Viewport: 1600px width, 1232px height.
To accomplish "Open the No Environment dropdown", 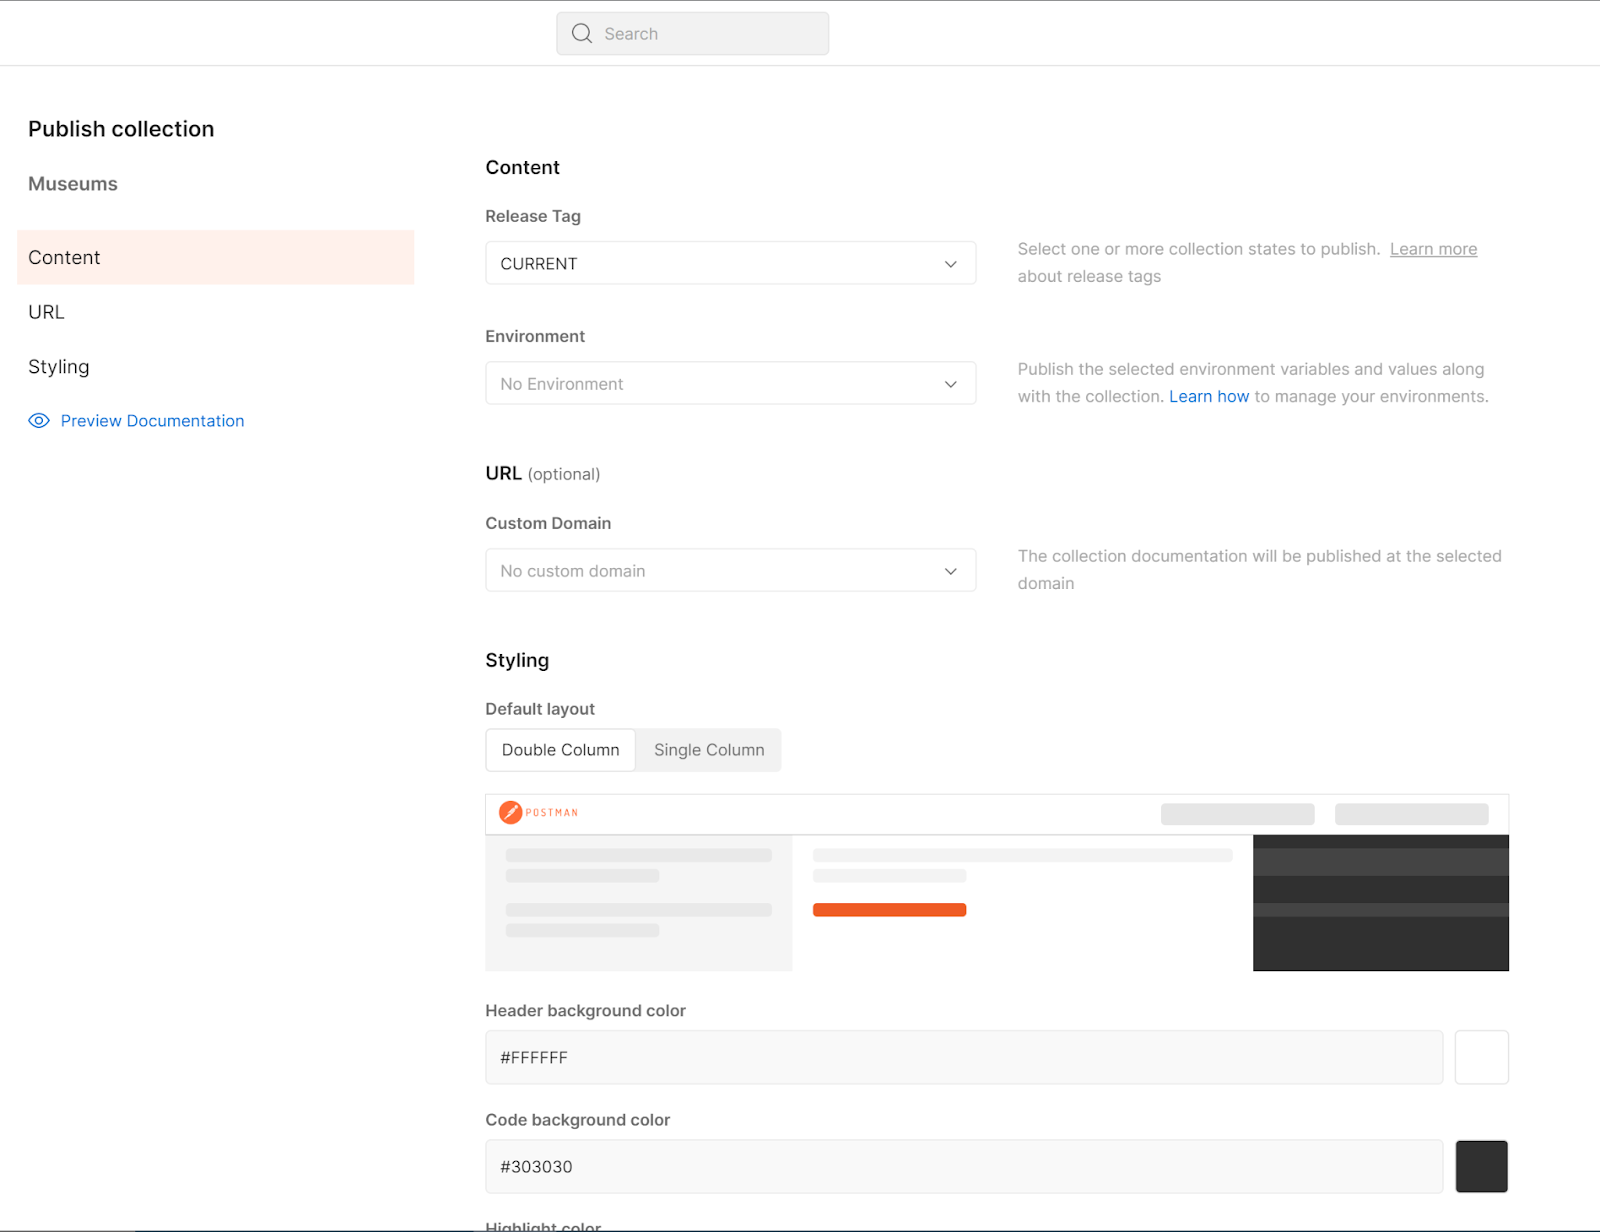I will click(730, 383).
